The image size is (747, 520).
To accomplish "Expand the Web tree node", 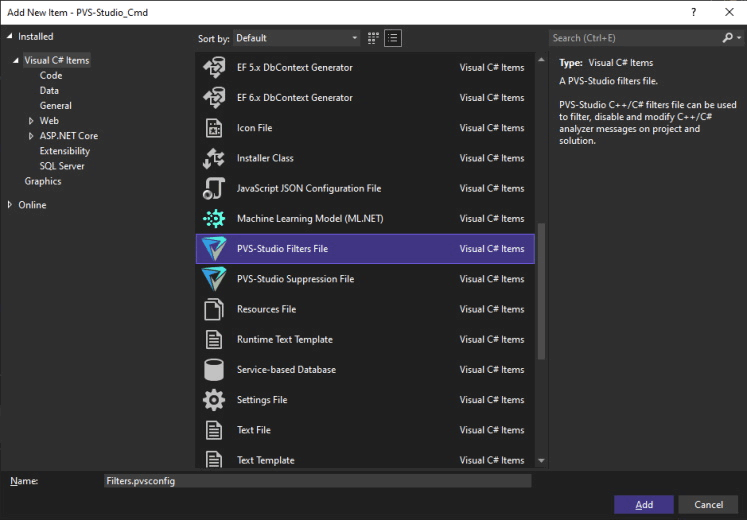I will click(31, 121).
